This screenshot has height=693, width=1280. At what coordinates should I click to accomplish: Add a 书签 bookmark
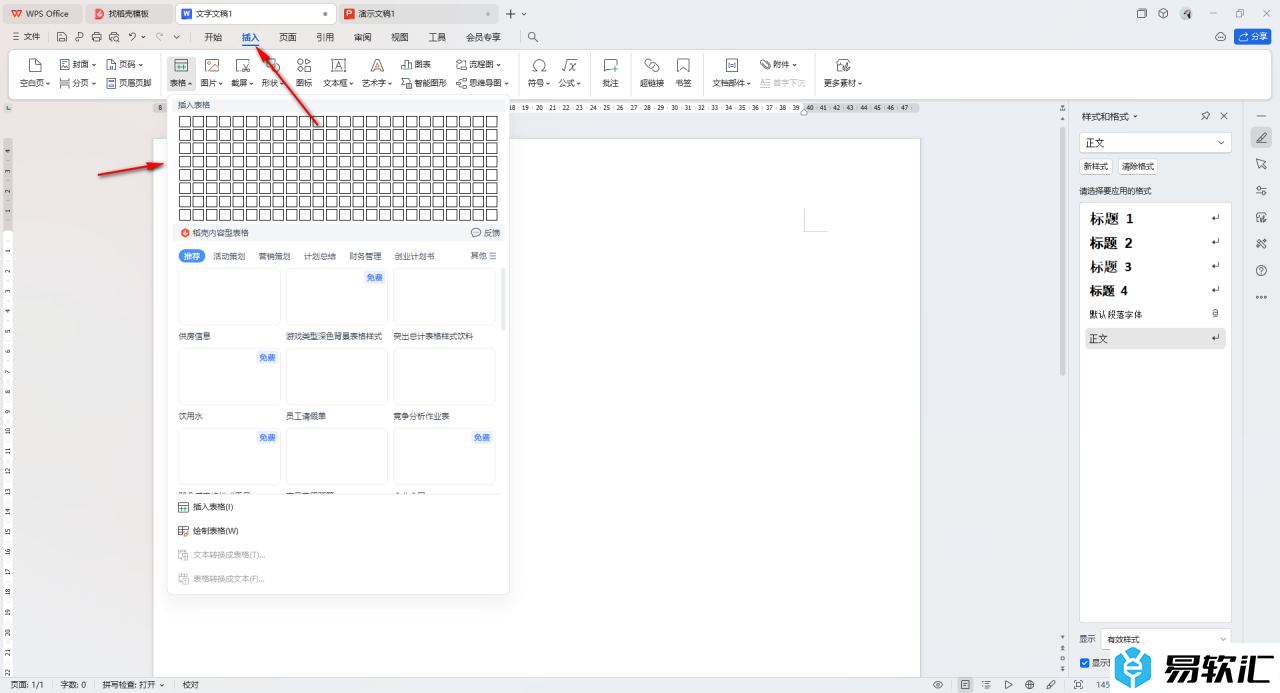(683, 72)
